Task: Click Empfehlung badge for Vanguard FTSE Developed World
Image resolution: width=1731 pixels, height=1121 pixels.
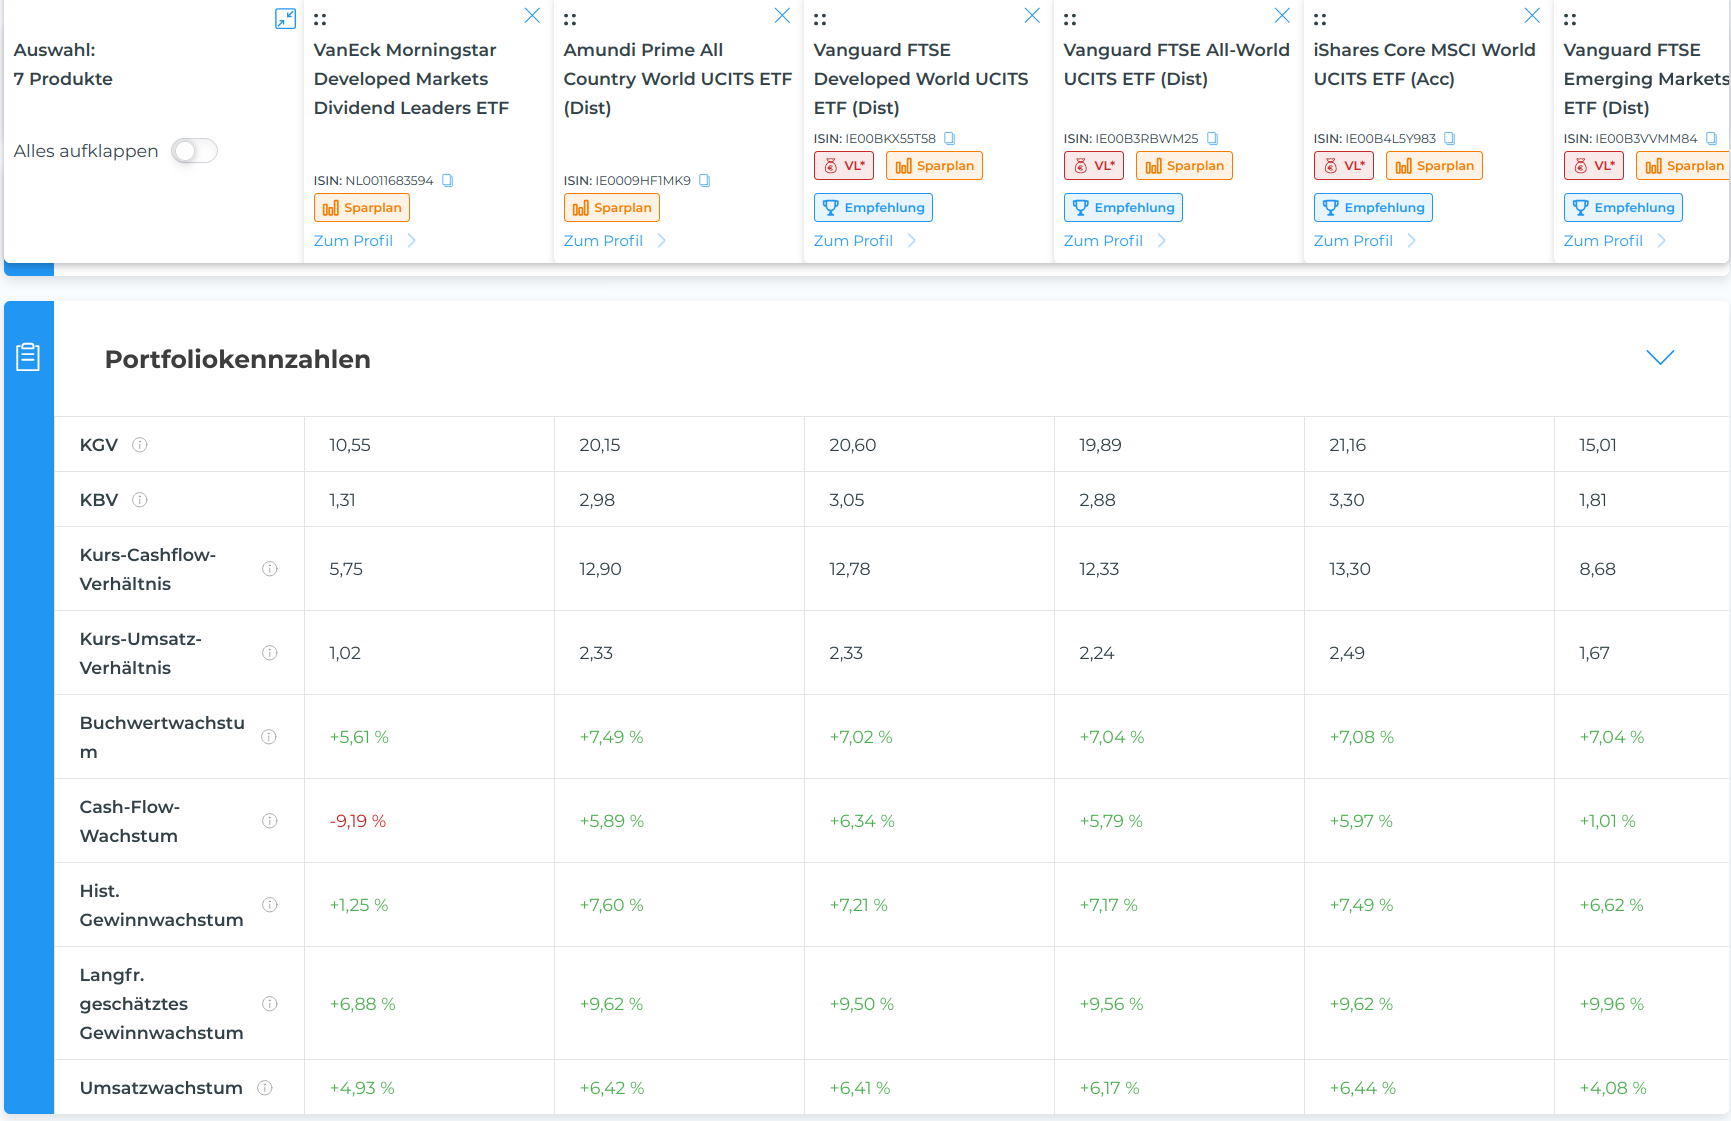Action: coord(873,208)
